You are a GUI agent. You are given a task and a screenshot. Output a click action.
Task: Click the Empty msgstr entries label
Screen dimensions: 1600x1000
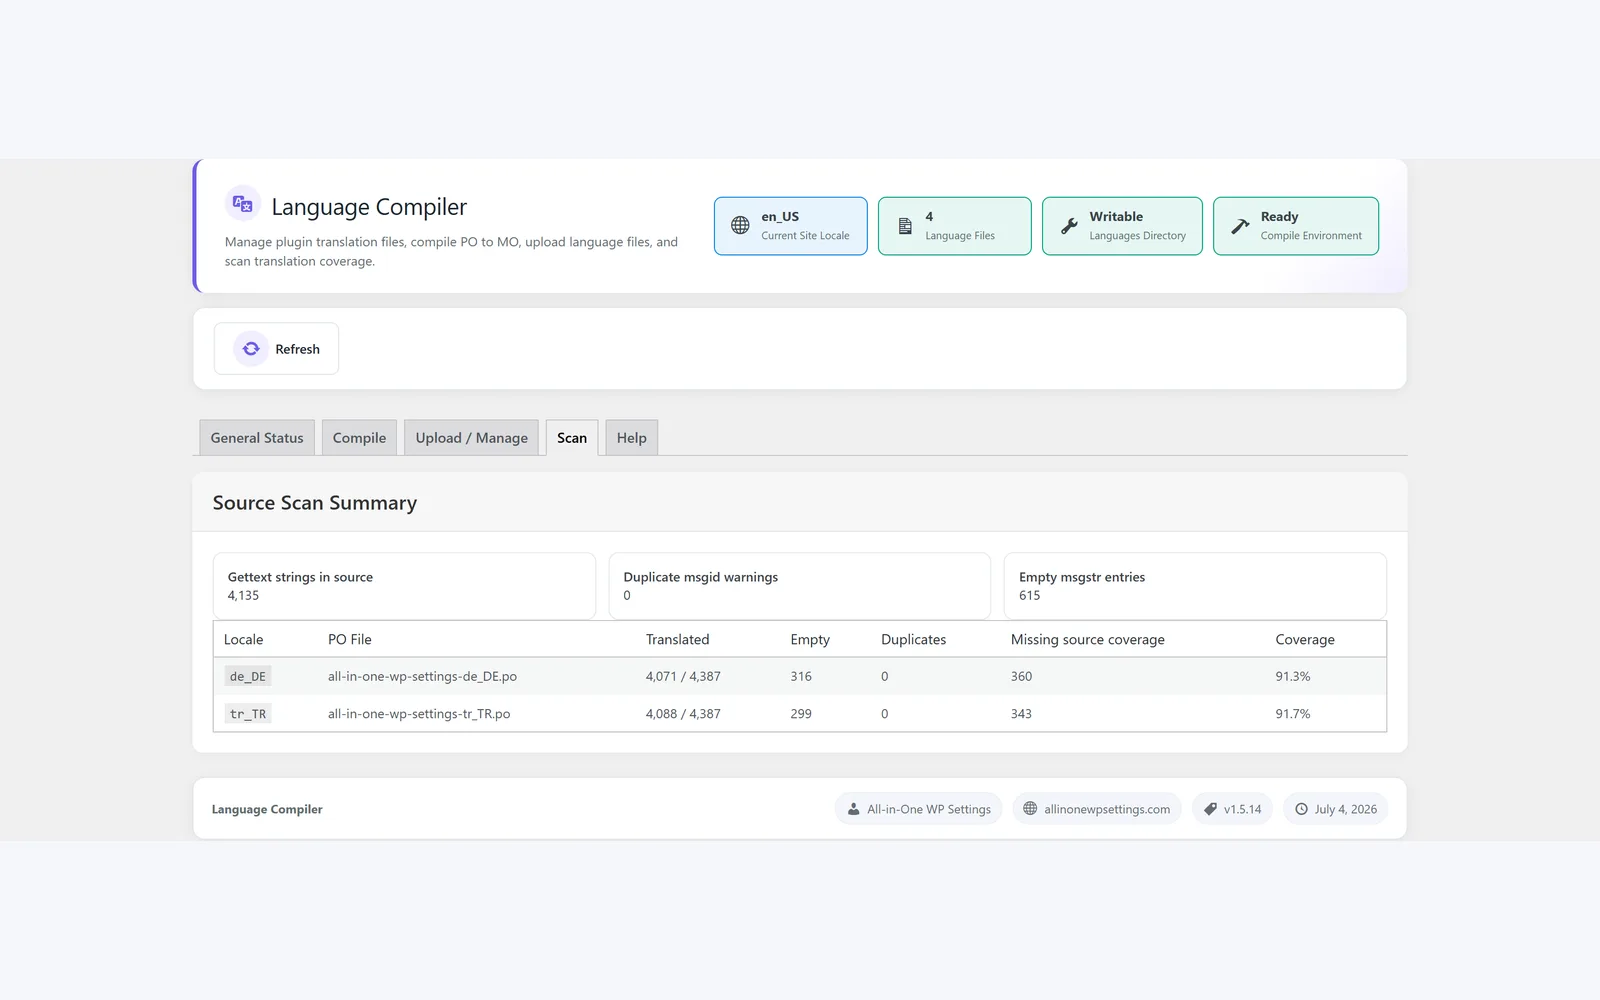[1082, 577]
